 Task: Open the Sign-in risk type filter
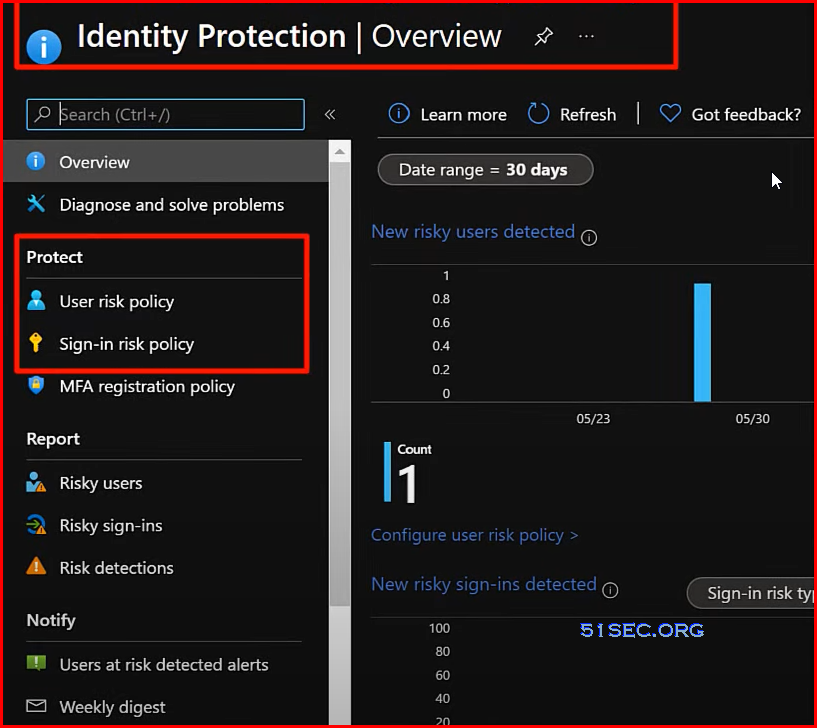tap(751, 593)
